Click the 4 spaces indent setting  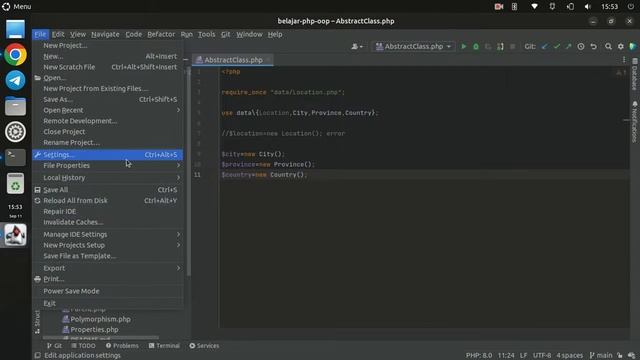coord(569,355)
